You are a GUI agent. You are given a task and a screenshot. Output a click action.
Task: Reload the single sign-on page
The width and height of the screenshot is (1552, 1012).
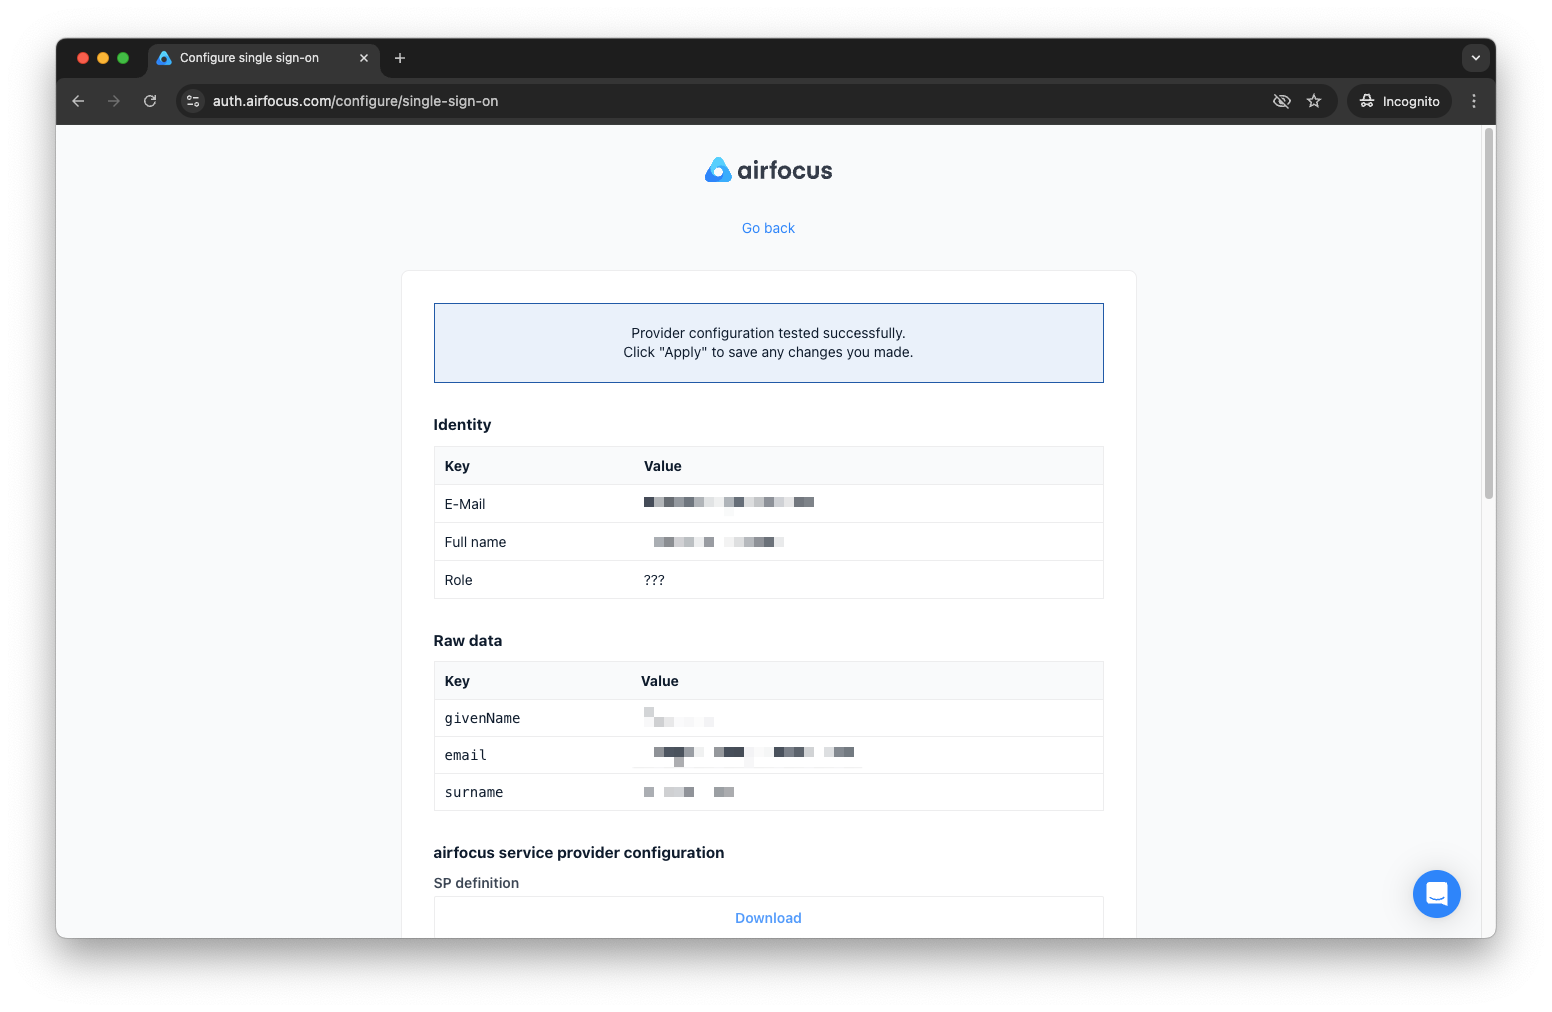point(150,101)
